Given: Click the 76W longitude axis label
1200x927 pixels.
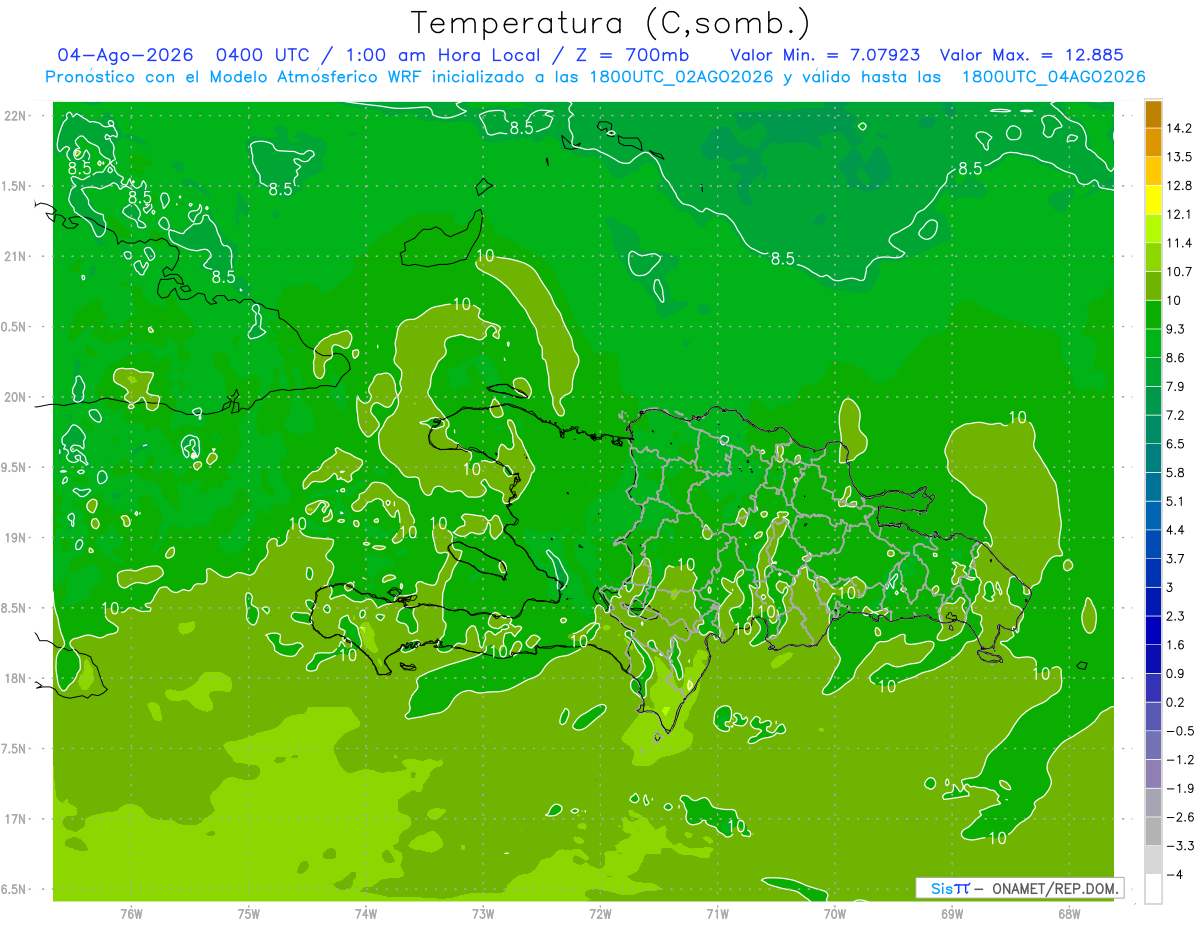Looking at the screenshot, I should point(131,913).
